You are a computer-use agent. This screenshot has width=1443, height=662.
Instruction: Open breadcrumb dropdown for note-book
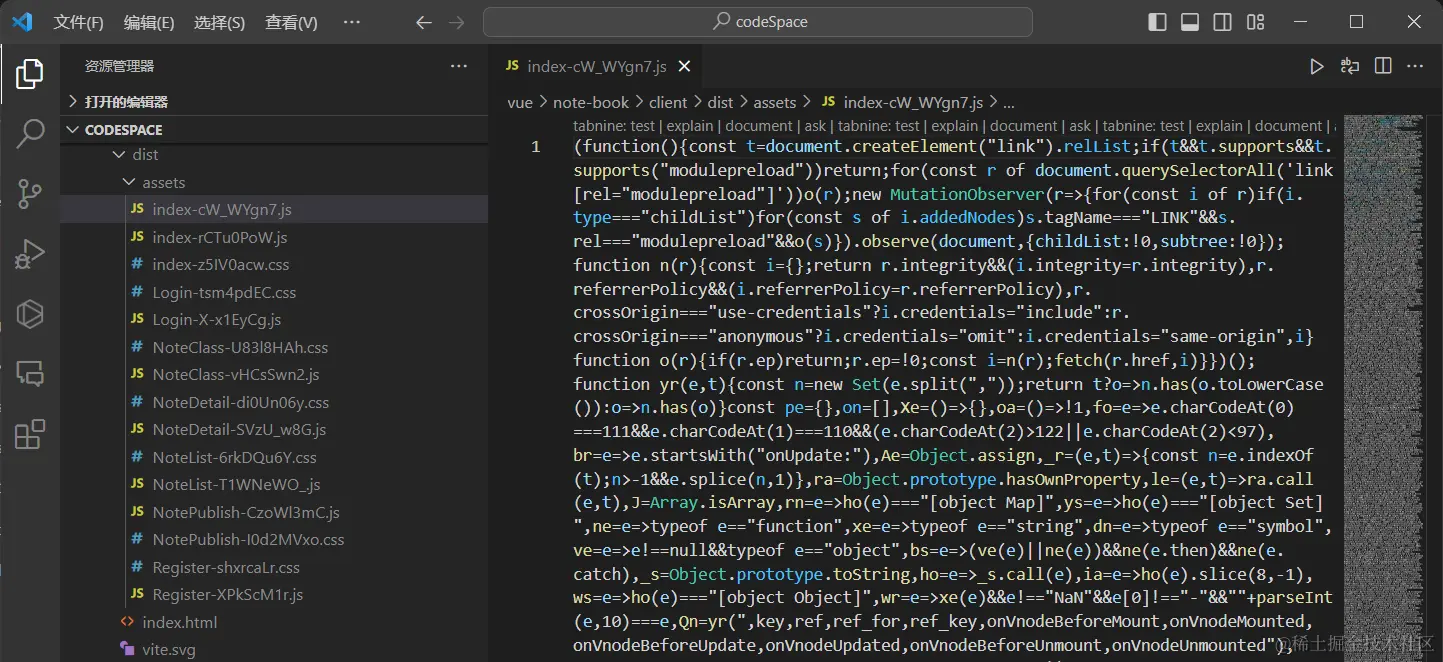click(591, 102)
